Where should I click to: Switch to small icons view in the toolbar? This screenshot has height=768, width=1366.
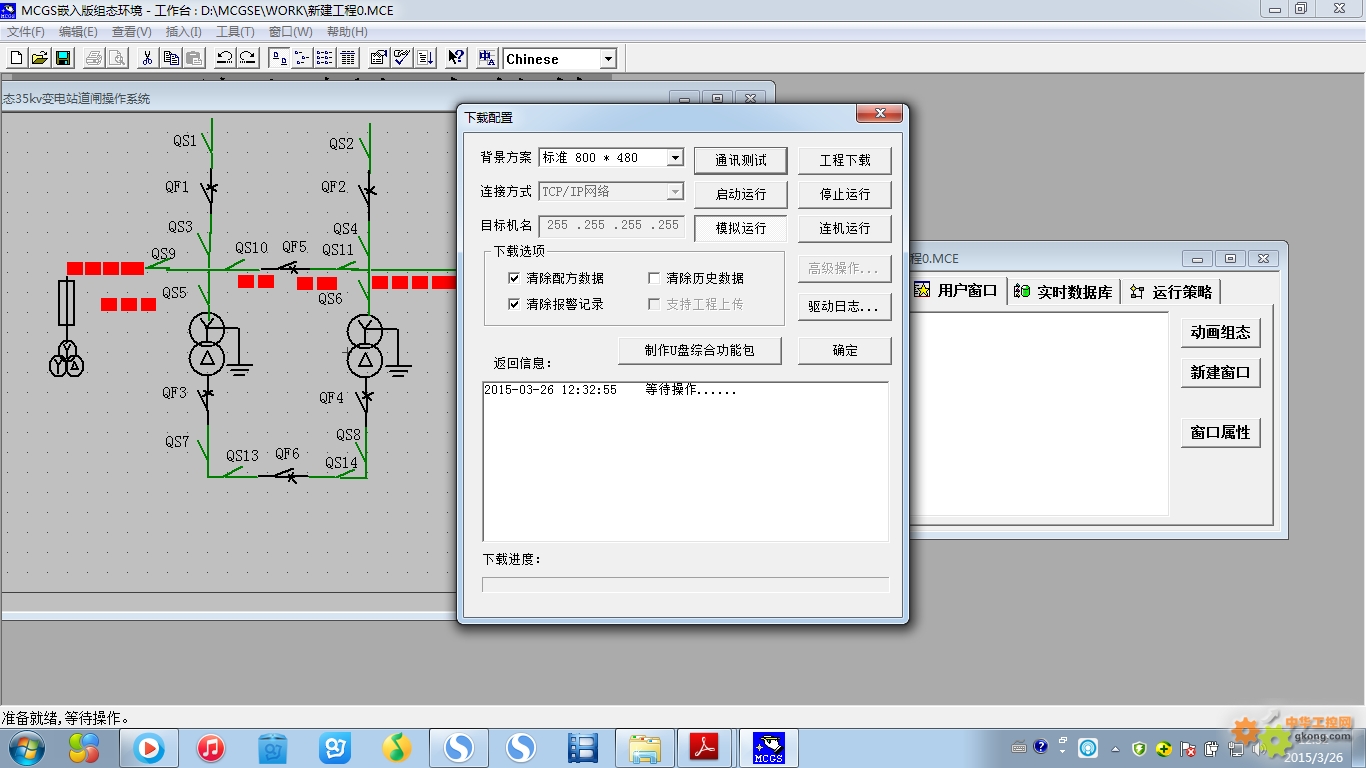click(302, 58)
